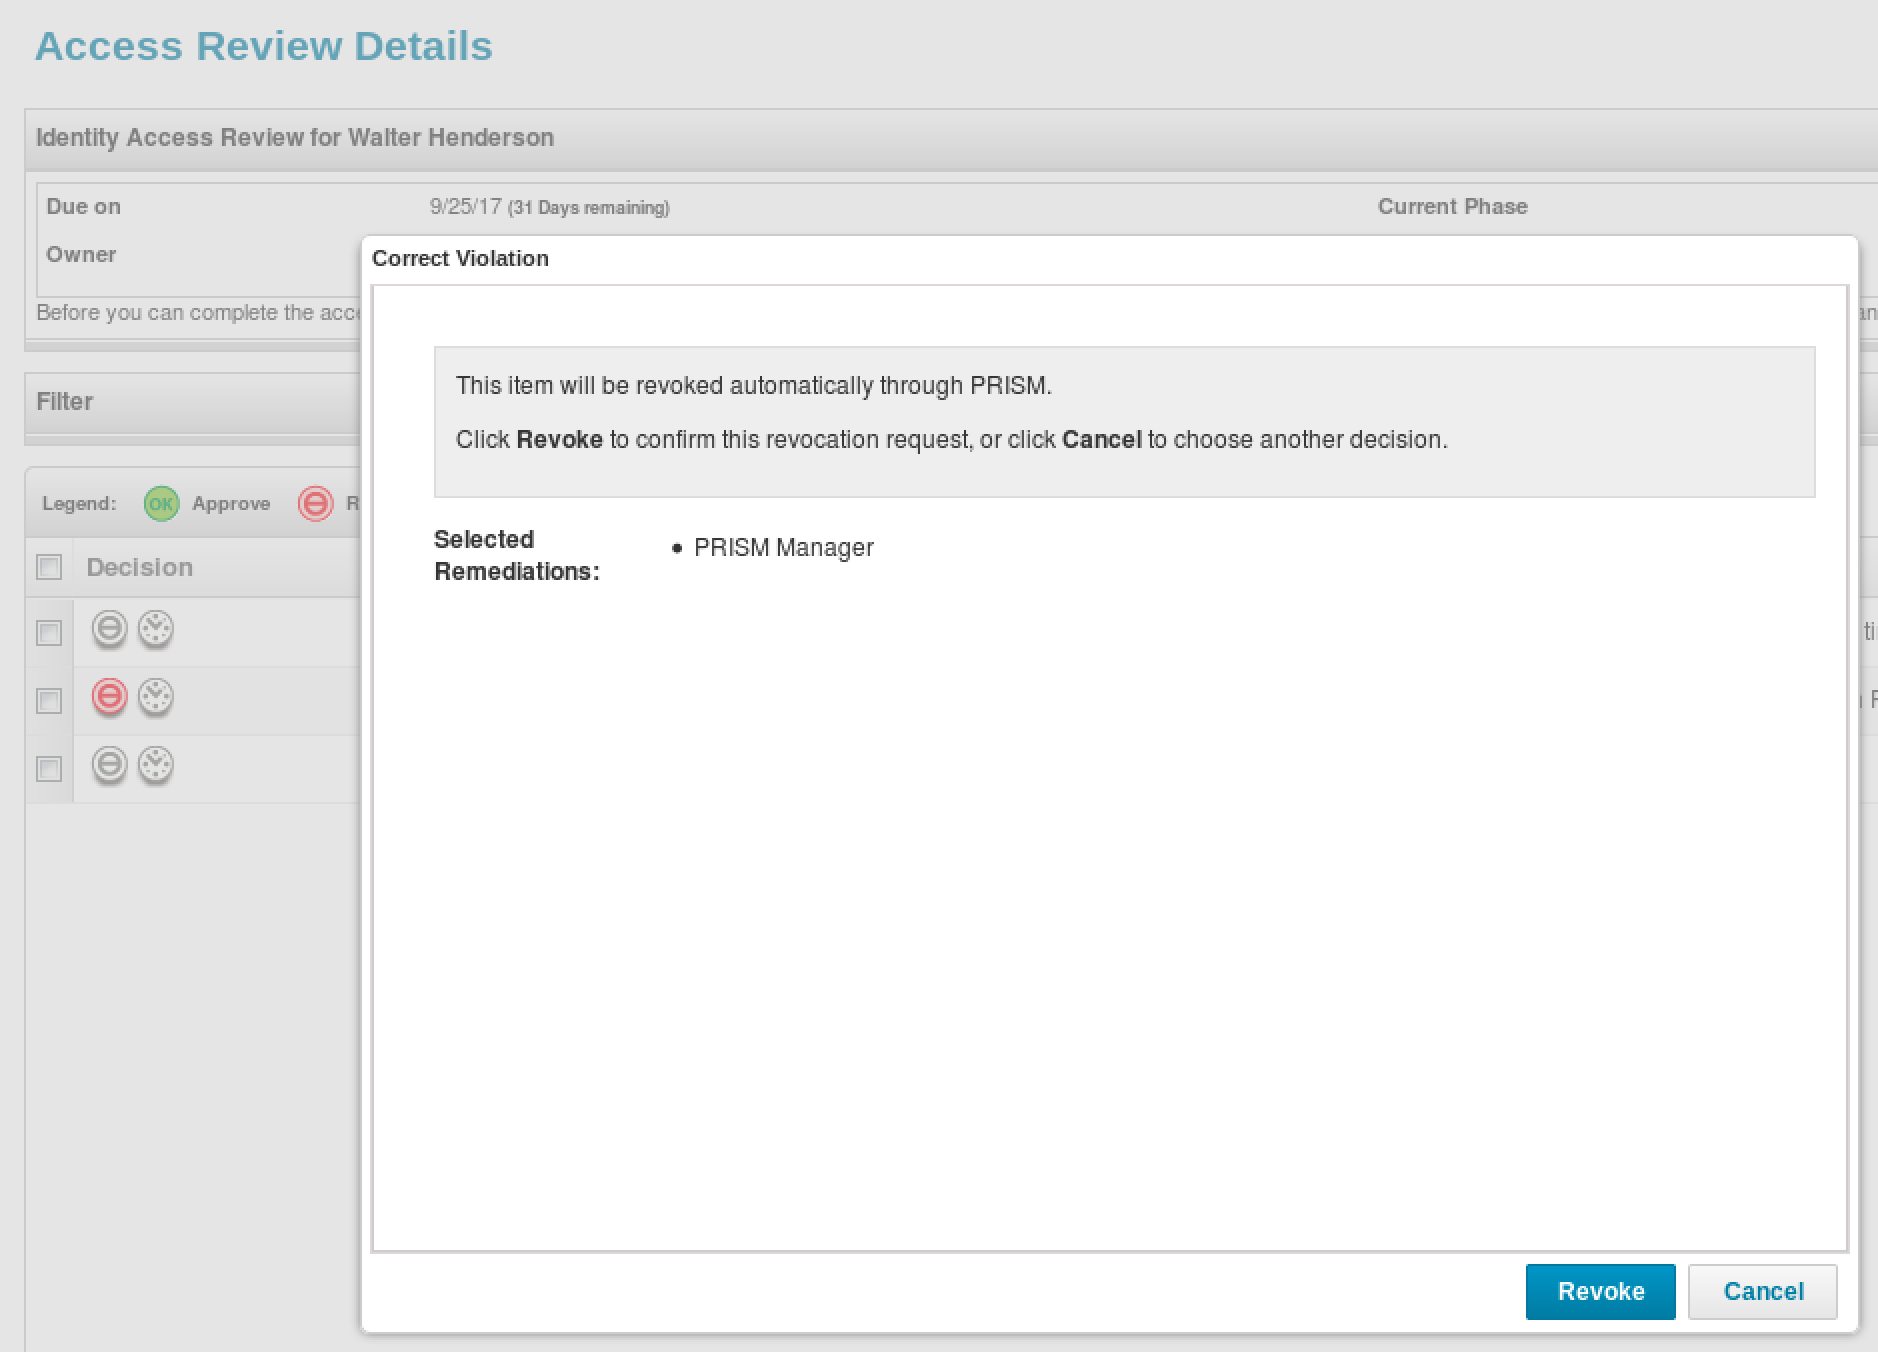Screen dimensions: 1878x1352
Task: Click the clock icon in second row
Action: click(155, 696)
